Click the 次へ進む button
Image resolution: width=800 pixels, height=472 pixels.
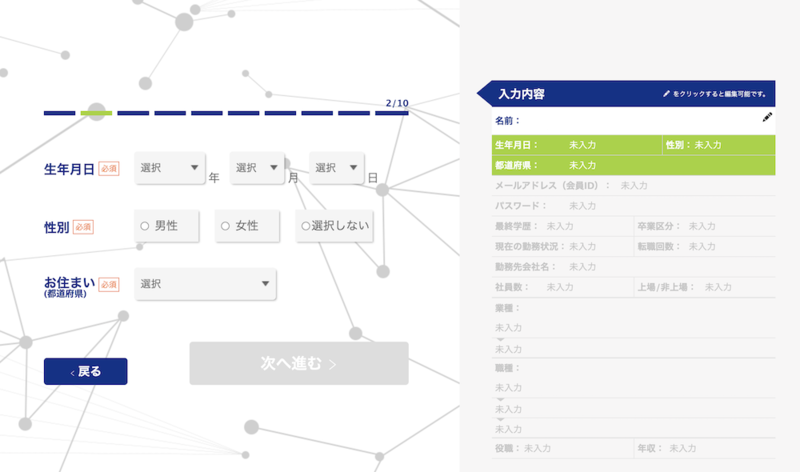tap(298, 363)
